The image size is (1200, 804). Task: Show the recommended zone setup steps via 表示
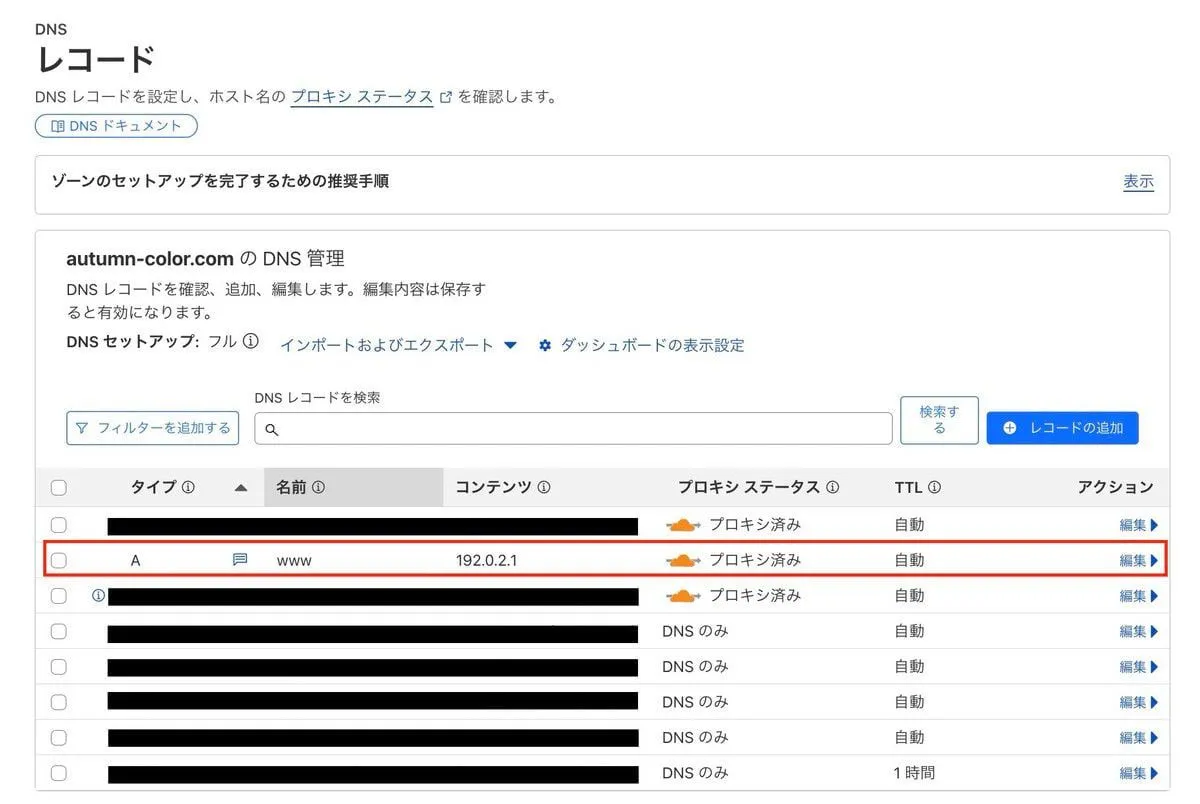coord(1138,182)
